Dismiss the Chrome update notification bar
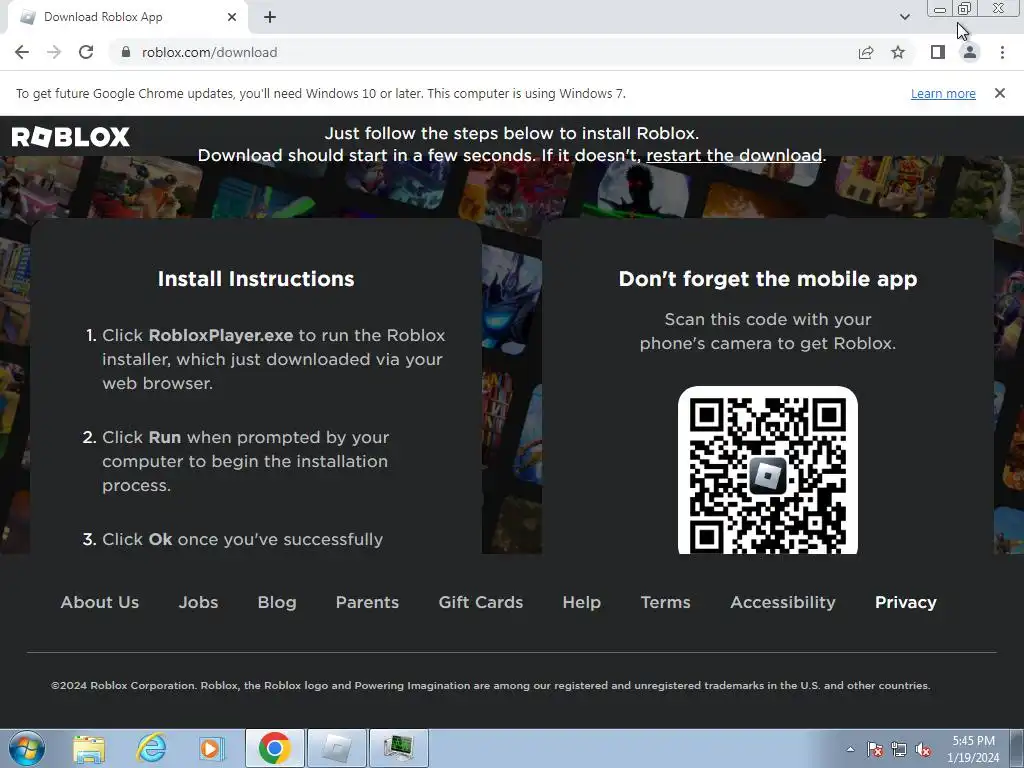Viewport: 1024px width, 768px height. click(999, 93)
